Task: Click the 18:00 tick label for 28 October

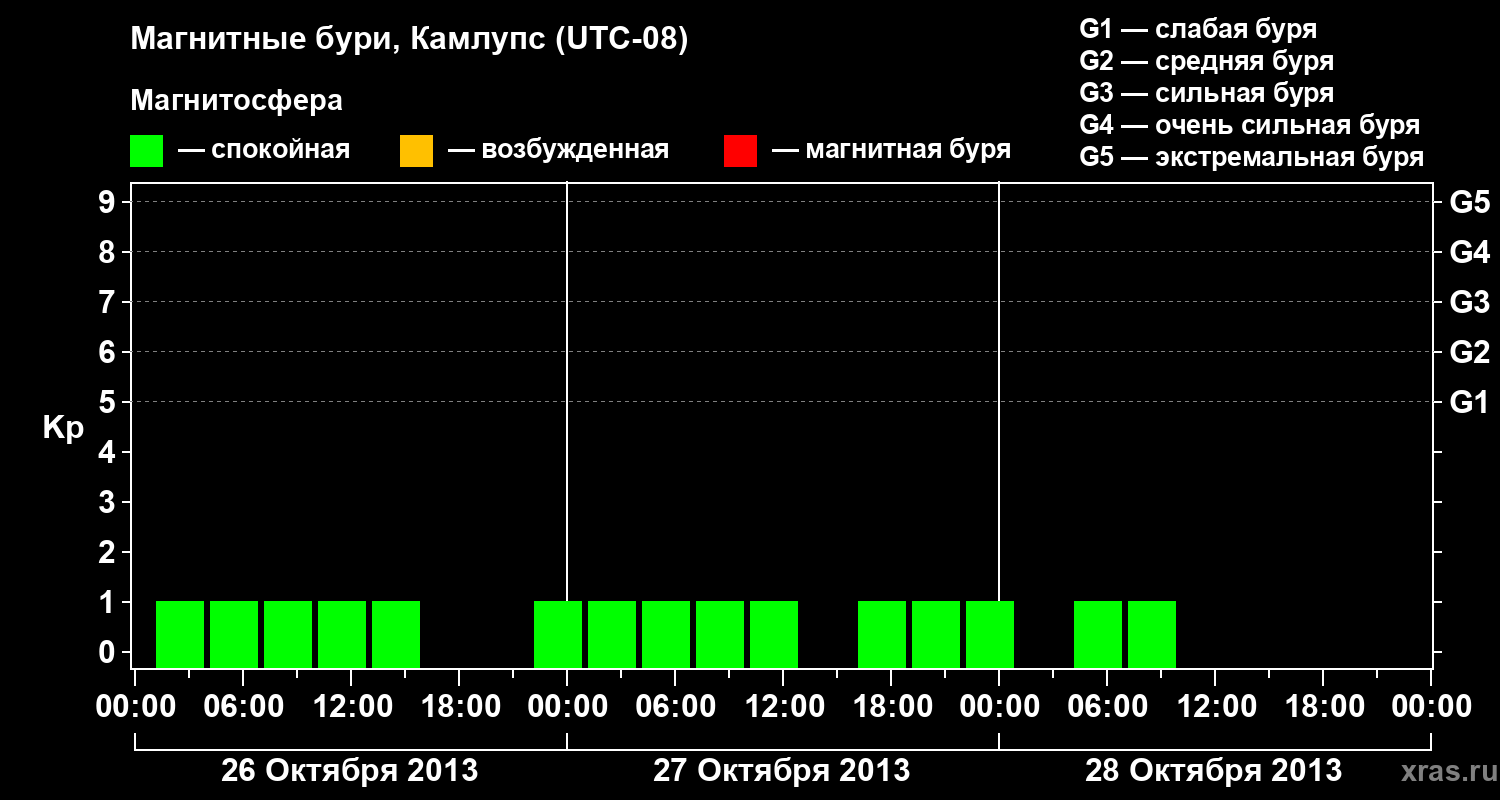Action: tap(1323, 707)
